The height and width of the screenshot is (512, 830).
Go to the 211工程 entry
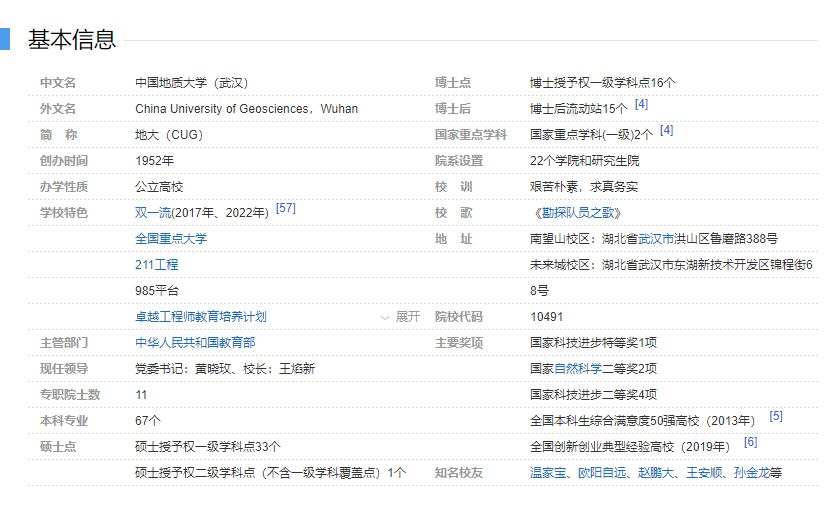[156, 265]
